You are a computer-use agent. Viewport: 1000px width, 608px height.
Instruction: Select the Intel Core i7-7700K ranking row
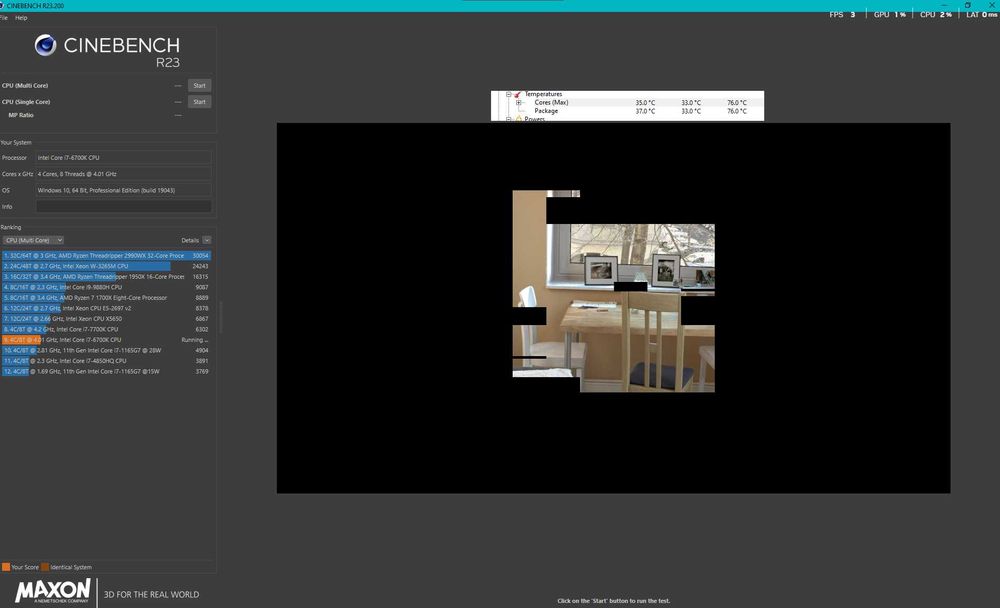[106, 329]
